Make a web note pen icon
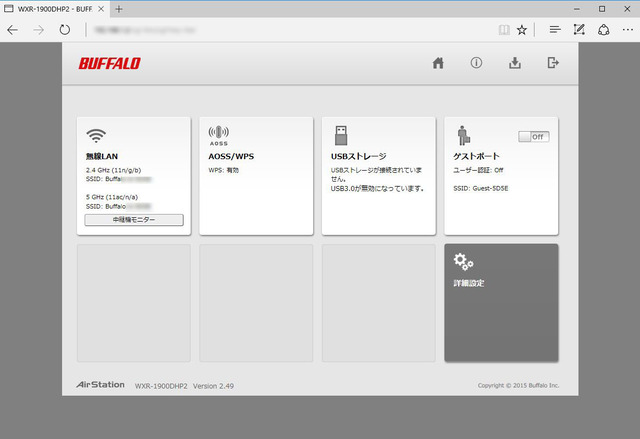Viewport: 640px width, 439px height. coord(579,29)
